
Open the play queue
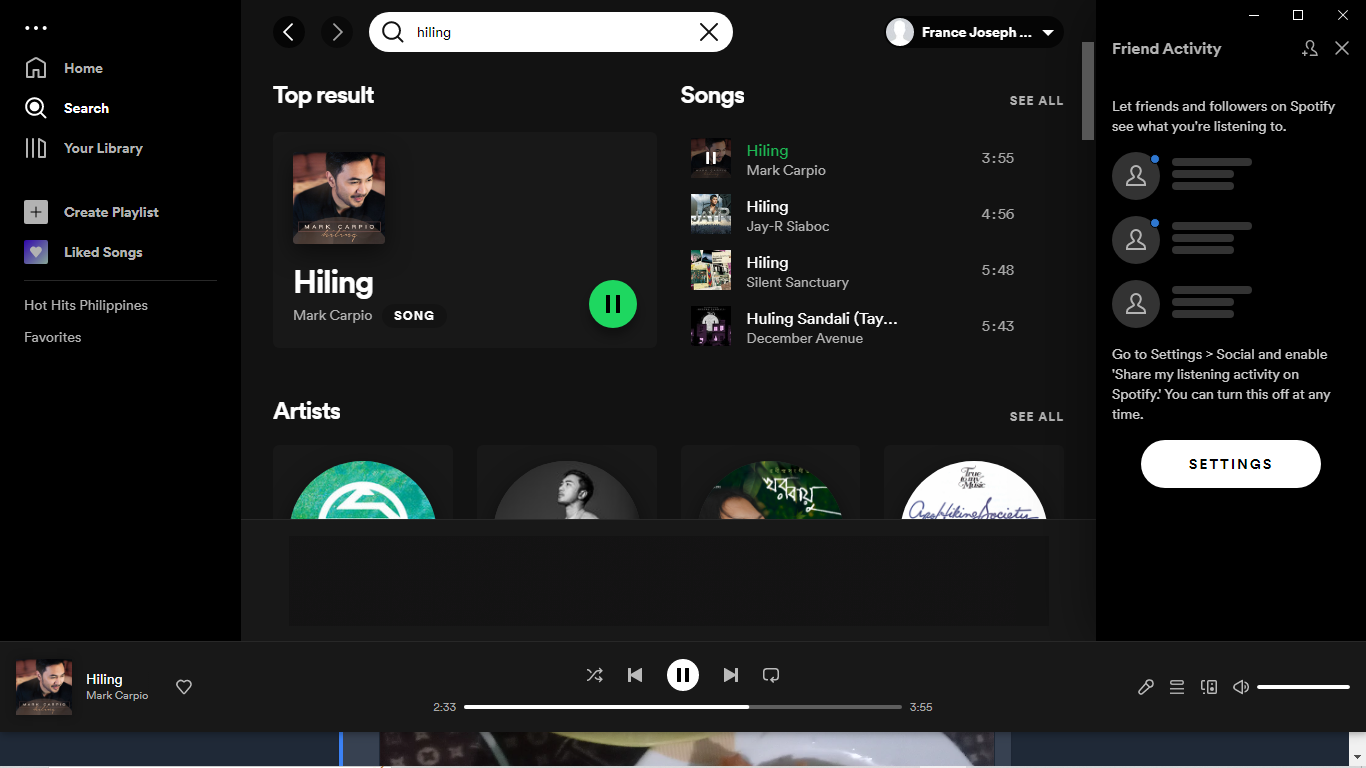tap(1177, 687)
